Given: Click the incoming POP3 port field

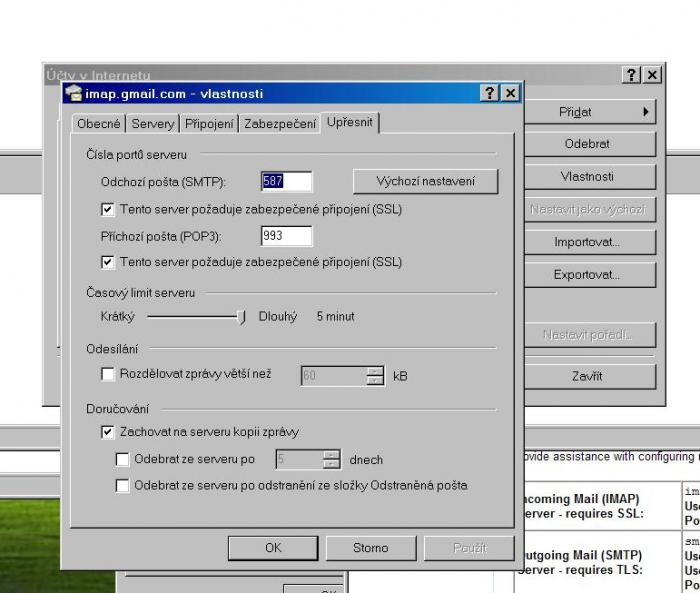Looking at the screenshot, I should pyautogui.click(x=286, y=236).
